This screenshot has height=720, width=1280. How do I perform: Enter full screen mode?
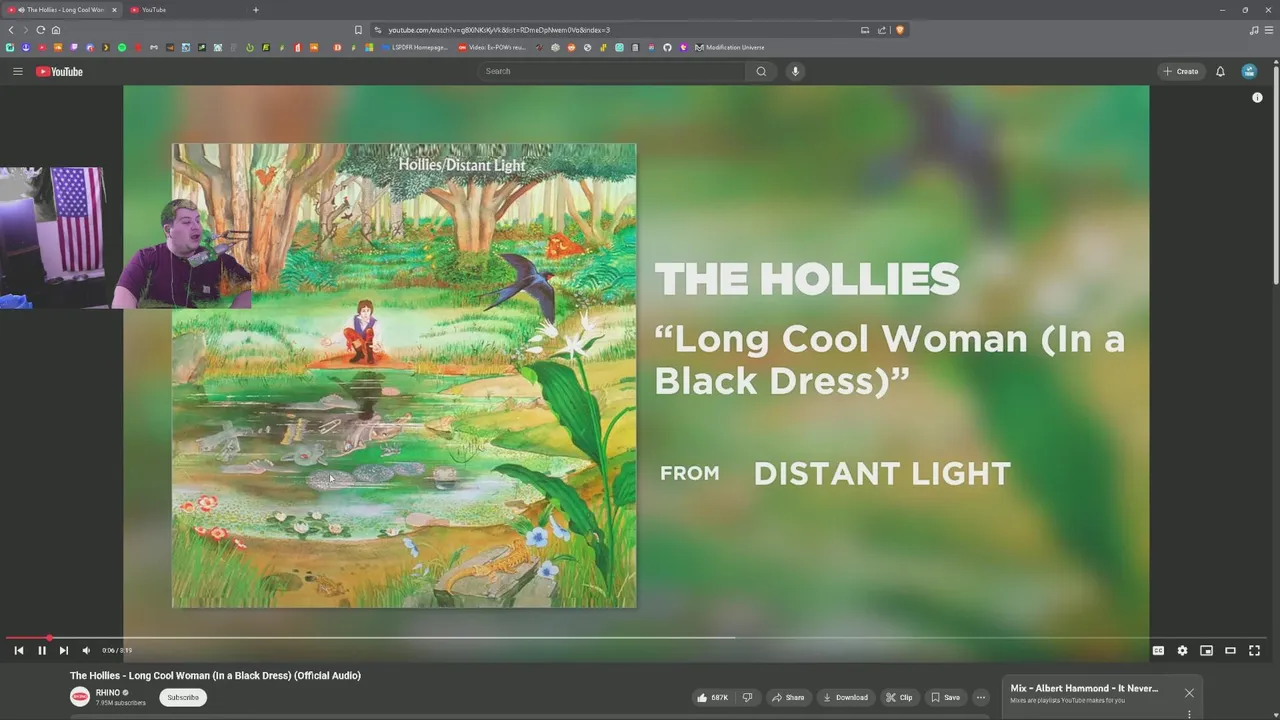1254,650
